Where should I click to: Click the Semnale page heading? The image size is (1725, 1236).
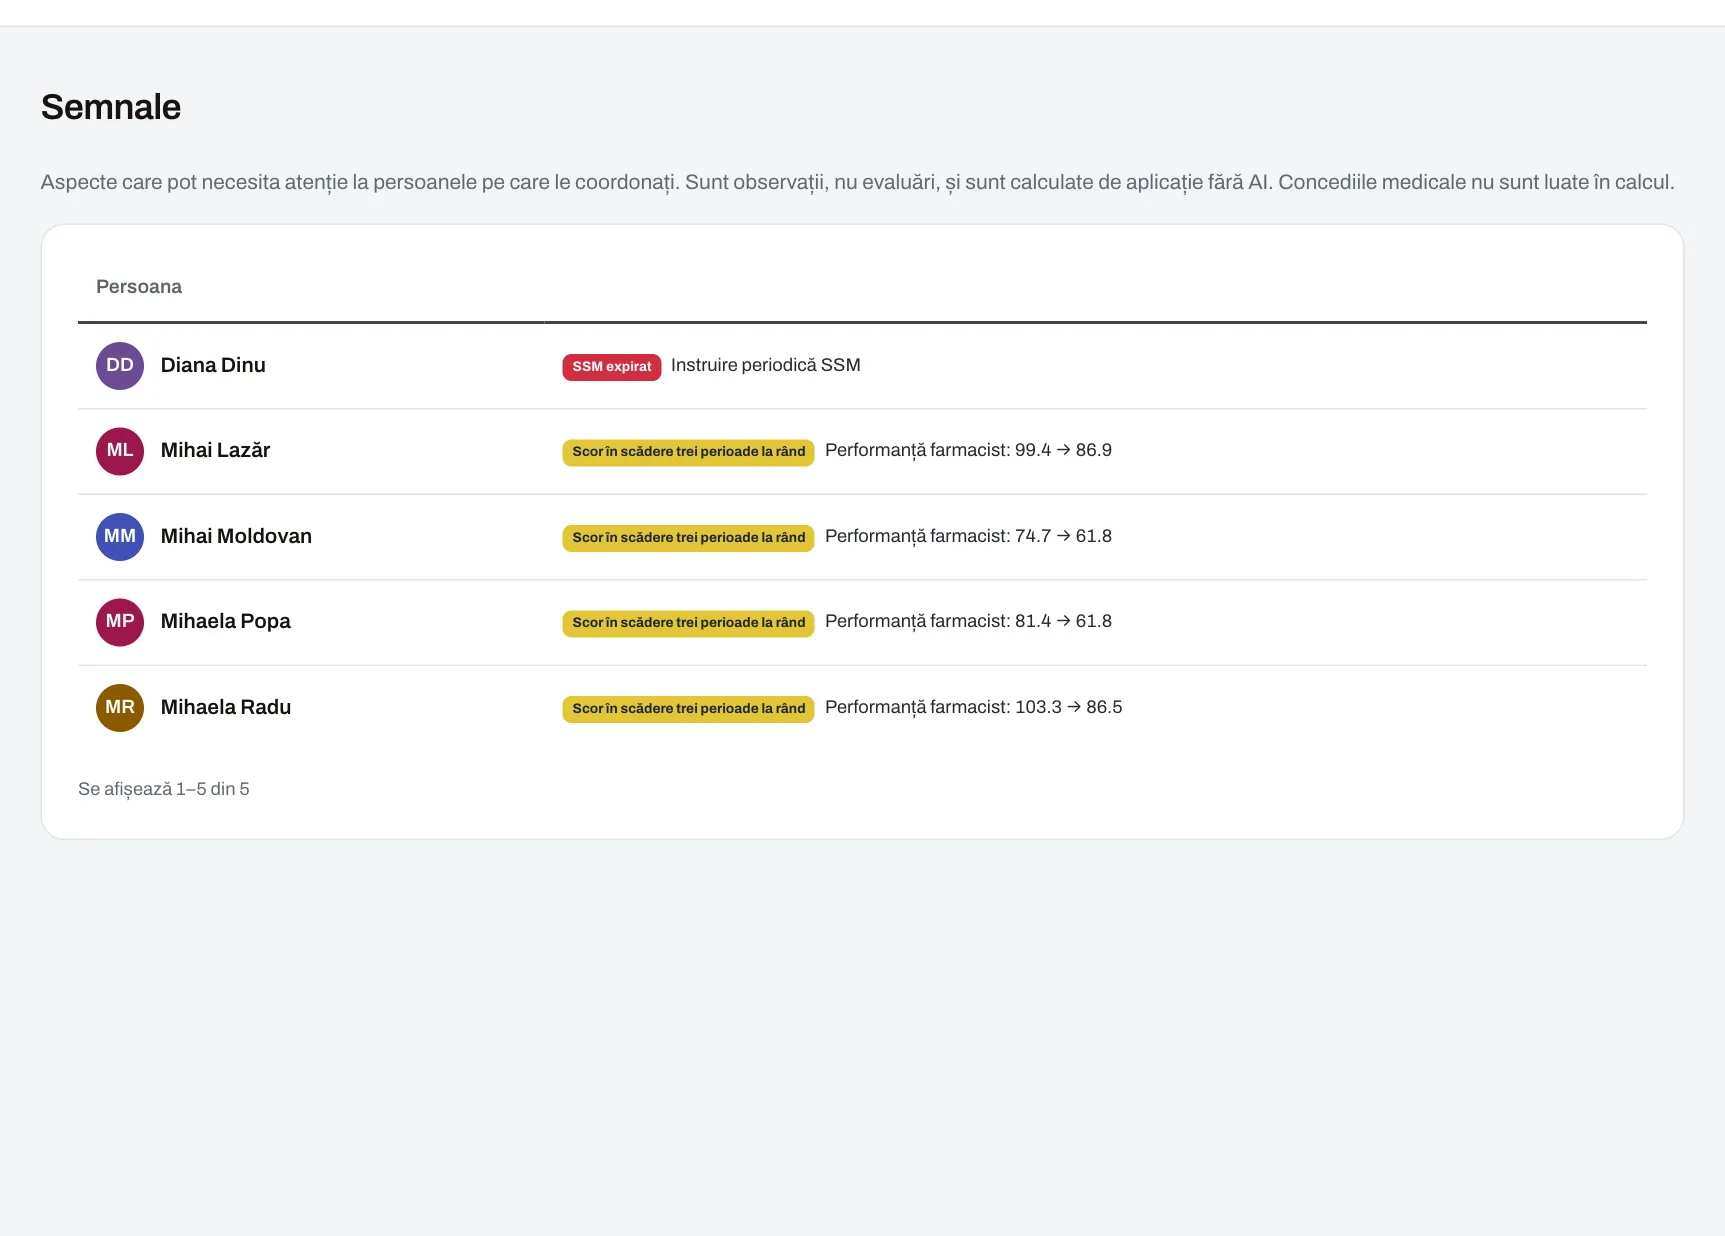pos(111,107)
